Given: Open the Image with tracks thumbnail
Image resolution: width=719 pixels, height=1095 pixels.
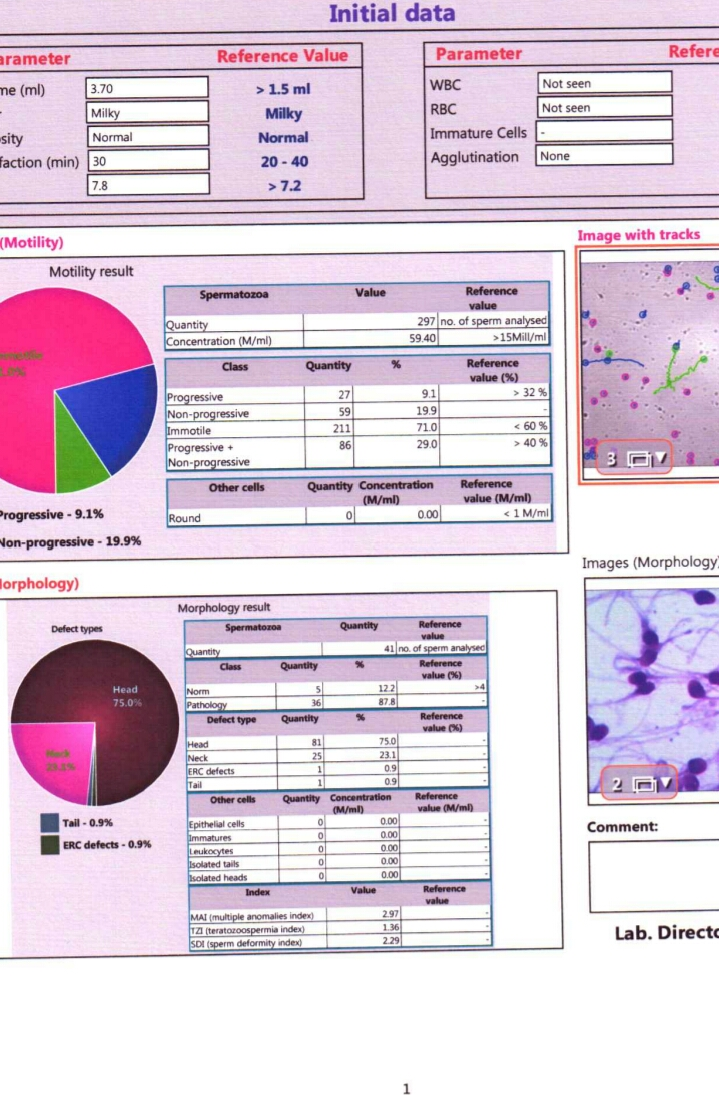Looking at the screenshot, I should 650,363.
